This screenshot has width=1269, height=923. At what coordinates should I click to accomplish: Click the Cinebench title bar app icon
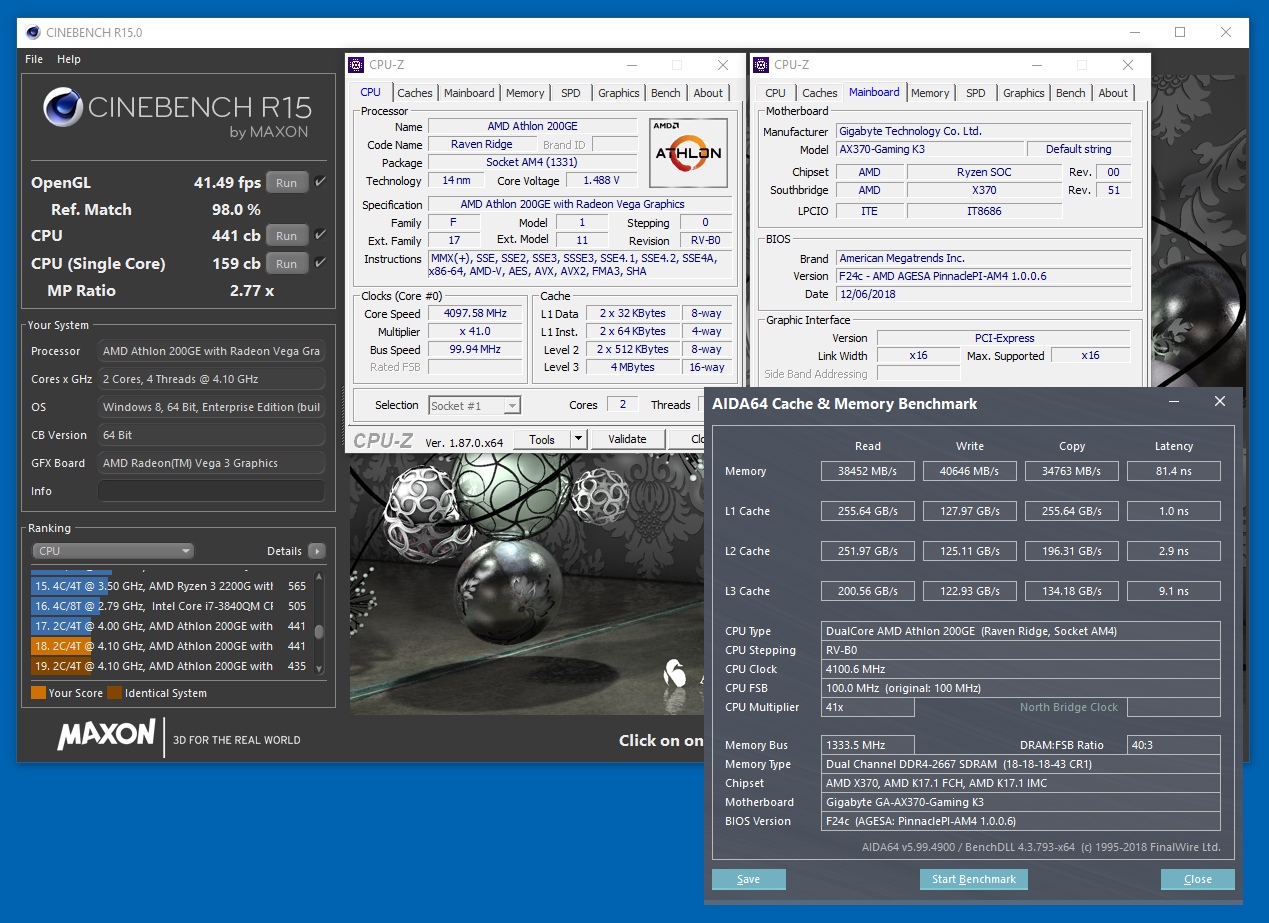tap(32, 33)
